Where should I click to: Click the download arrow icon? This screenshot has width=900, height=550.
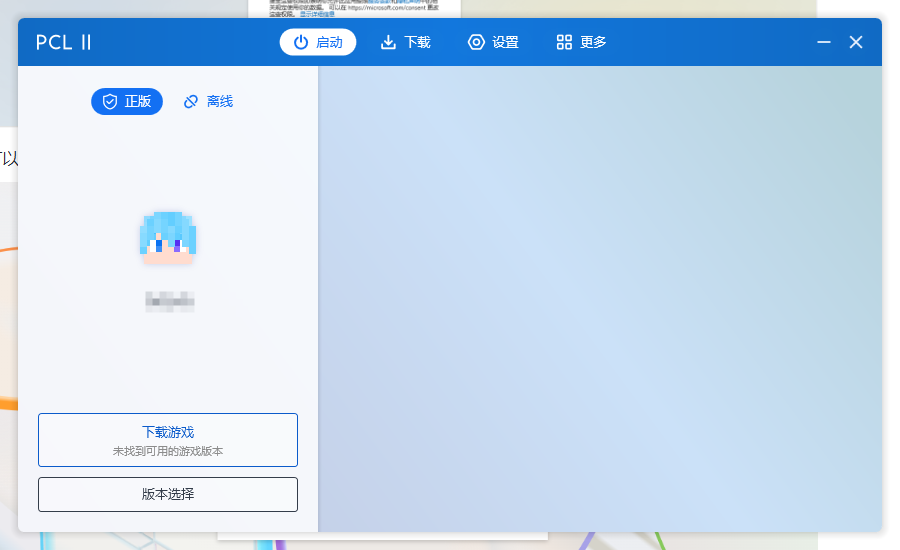(x=388, y=42)
